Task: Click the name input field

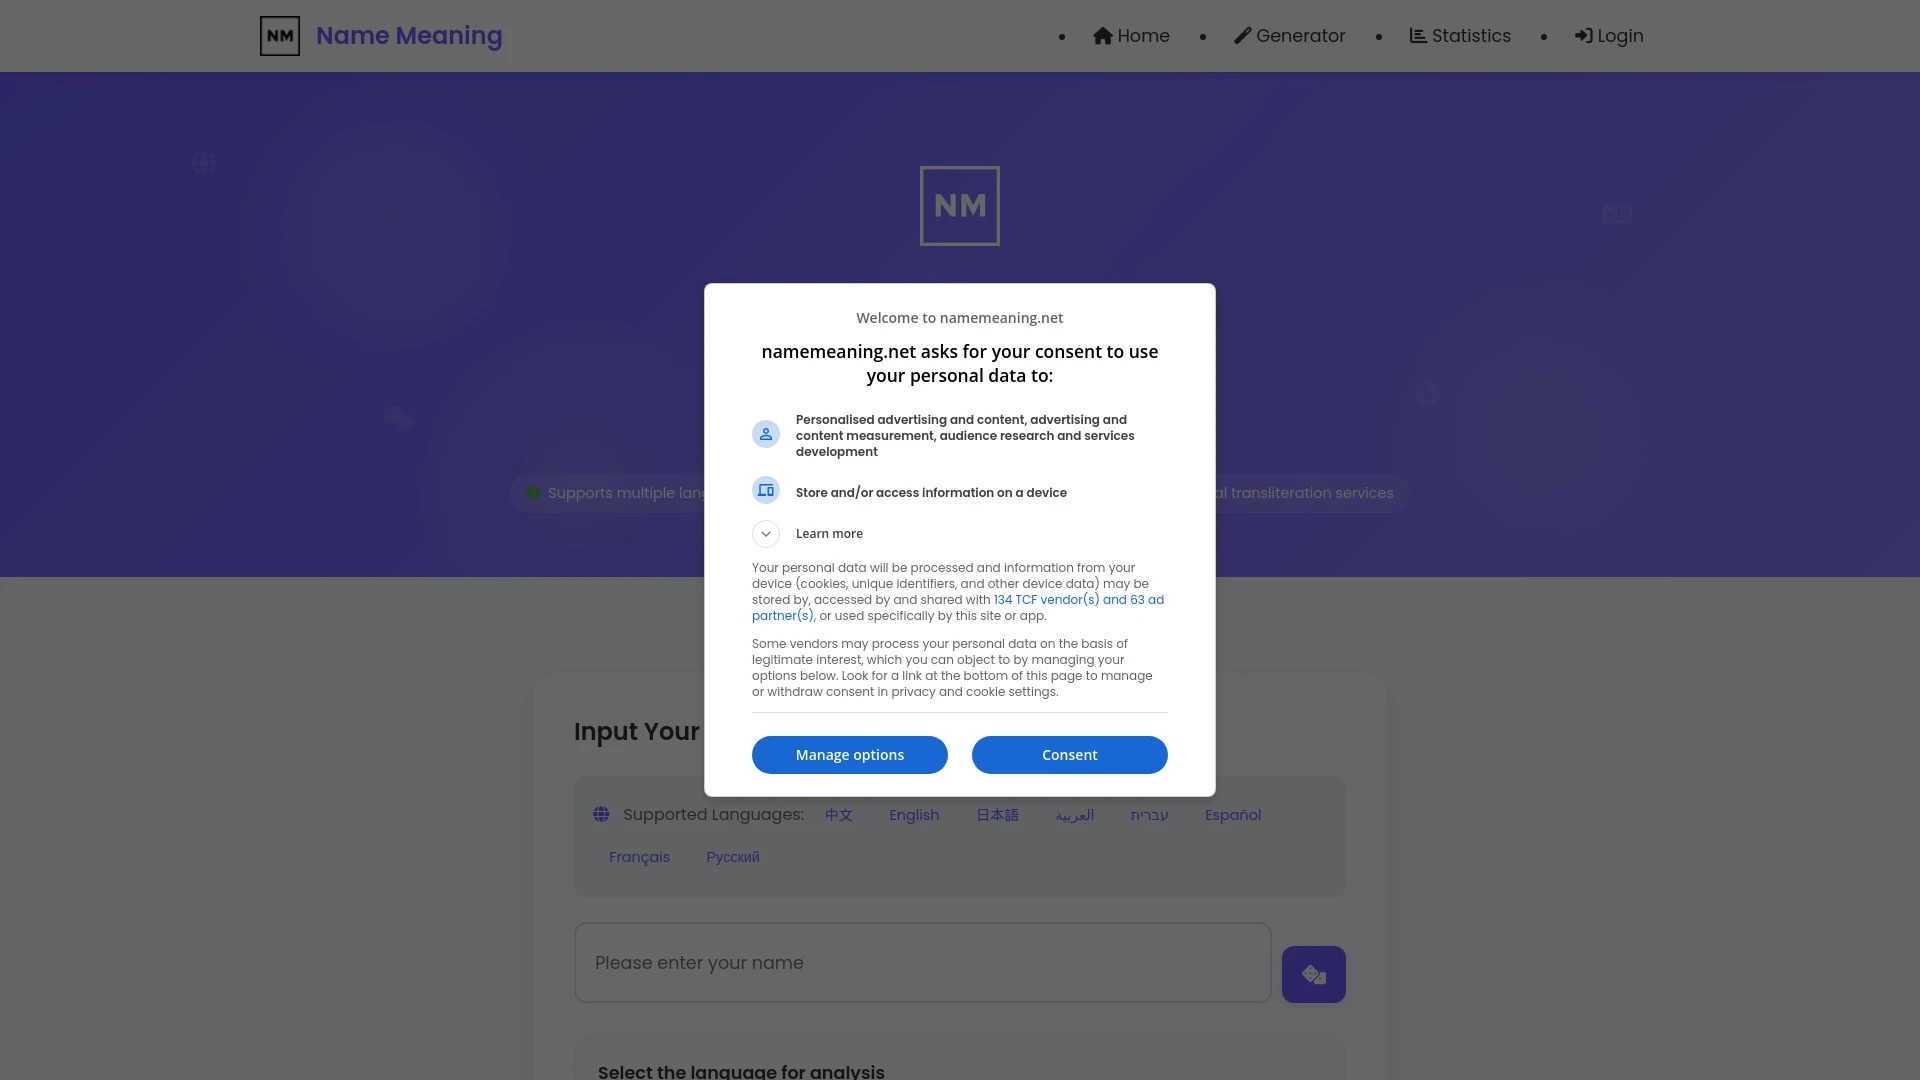Action: (923, 963)
